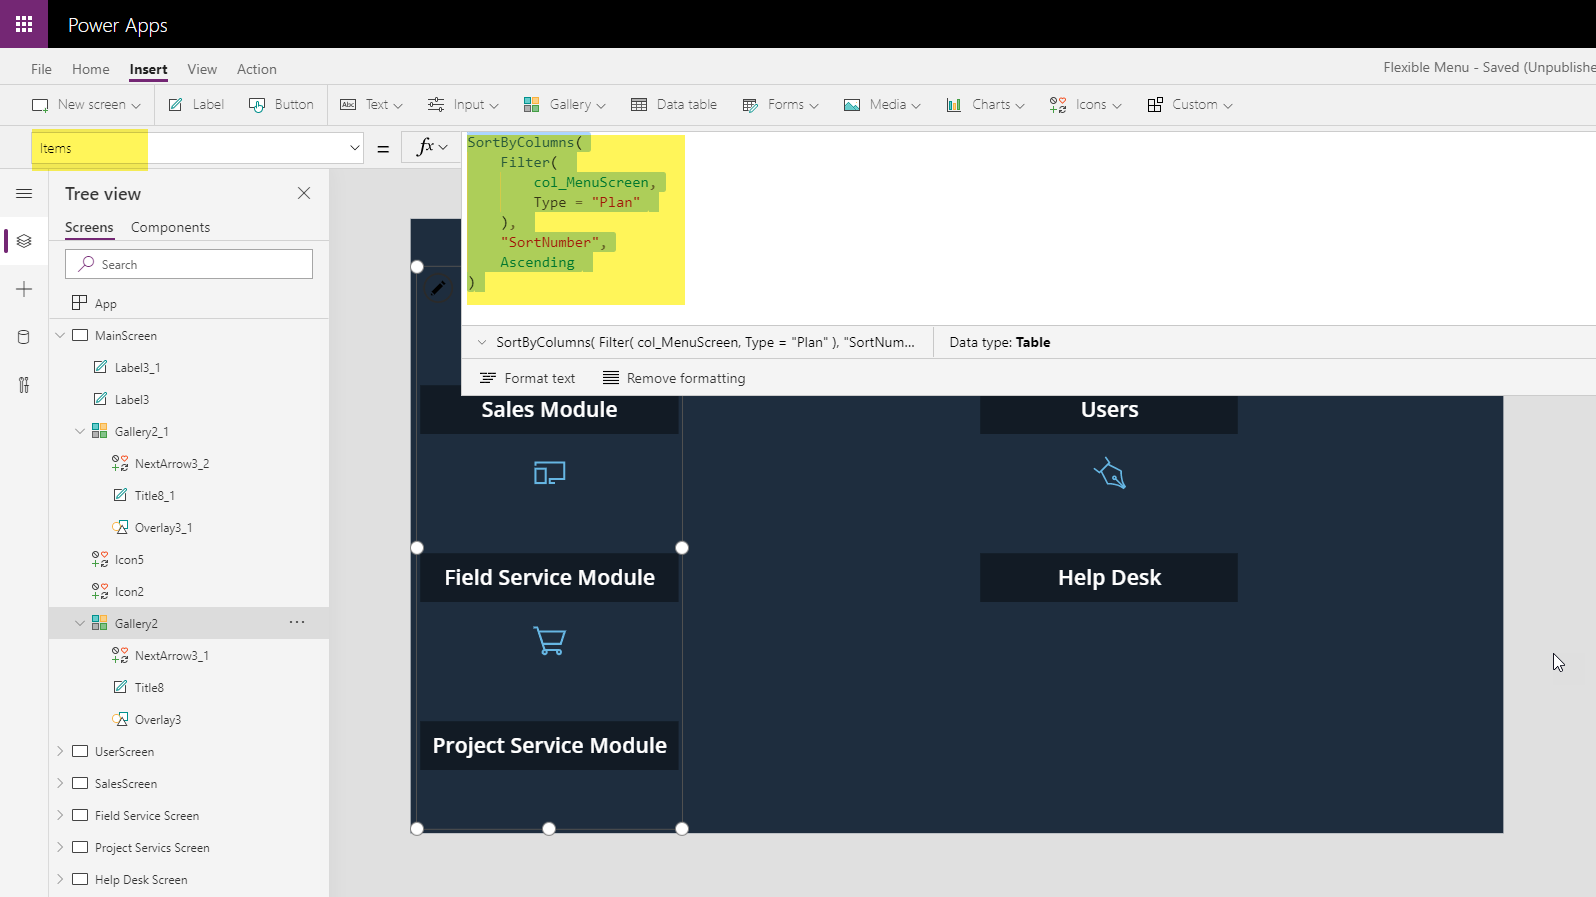The image size is (1596, 897).
Task: Select Overlay3_1 in the tree
Action: [x=163, y=527]
